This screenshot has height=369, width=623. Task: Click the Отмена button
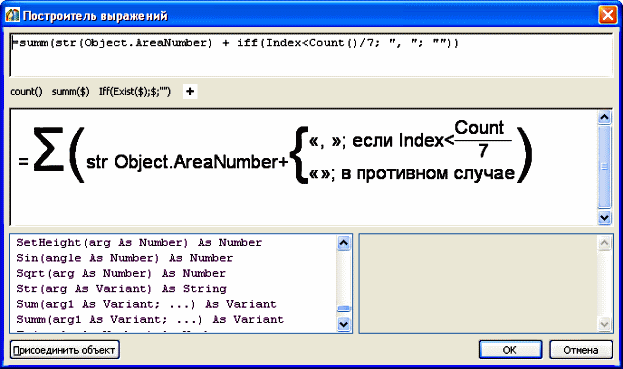tap(581, 350)
